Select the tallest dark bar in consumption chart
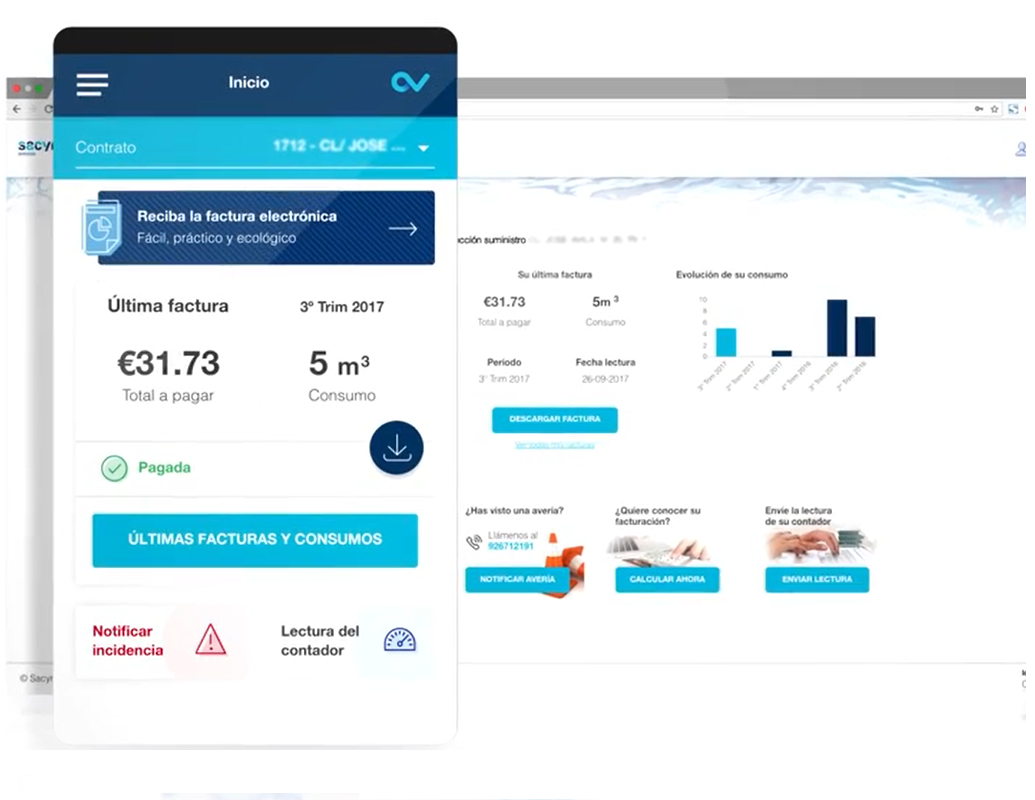The width and height of the screenshot is (1035, 800). [837, 328]
